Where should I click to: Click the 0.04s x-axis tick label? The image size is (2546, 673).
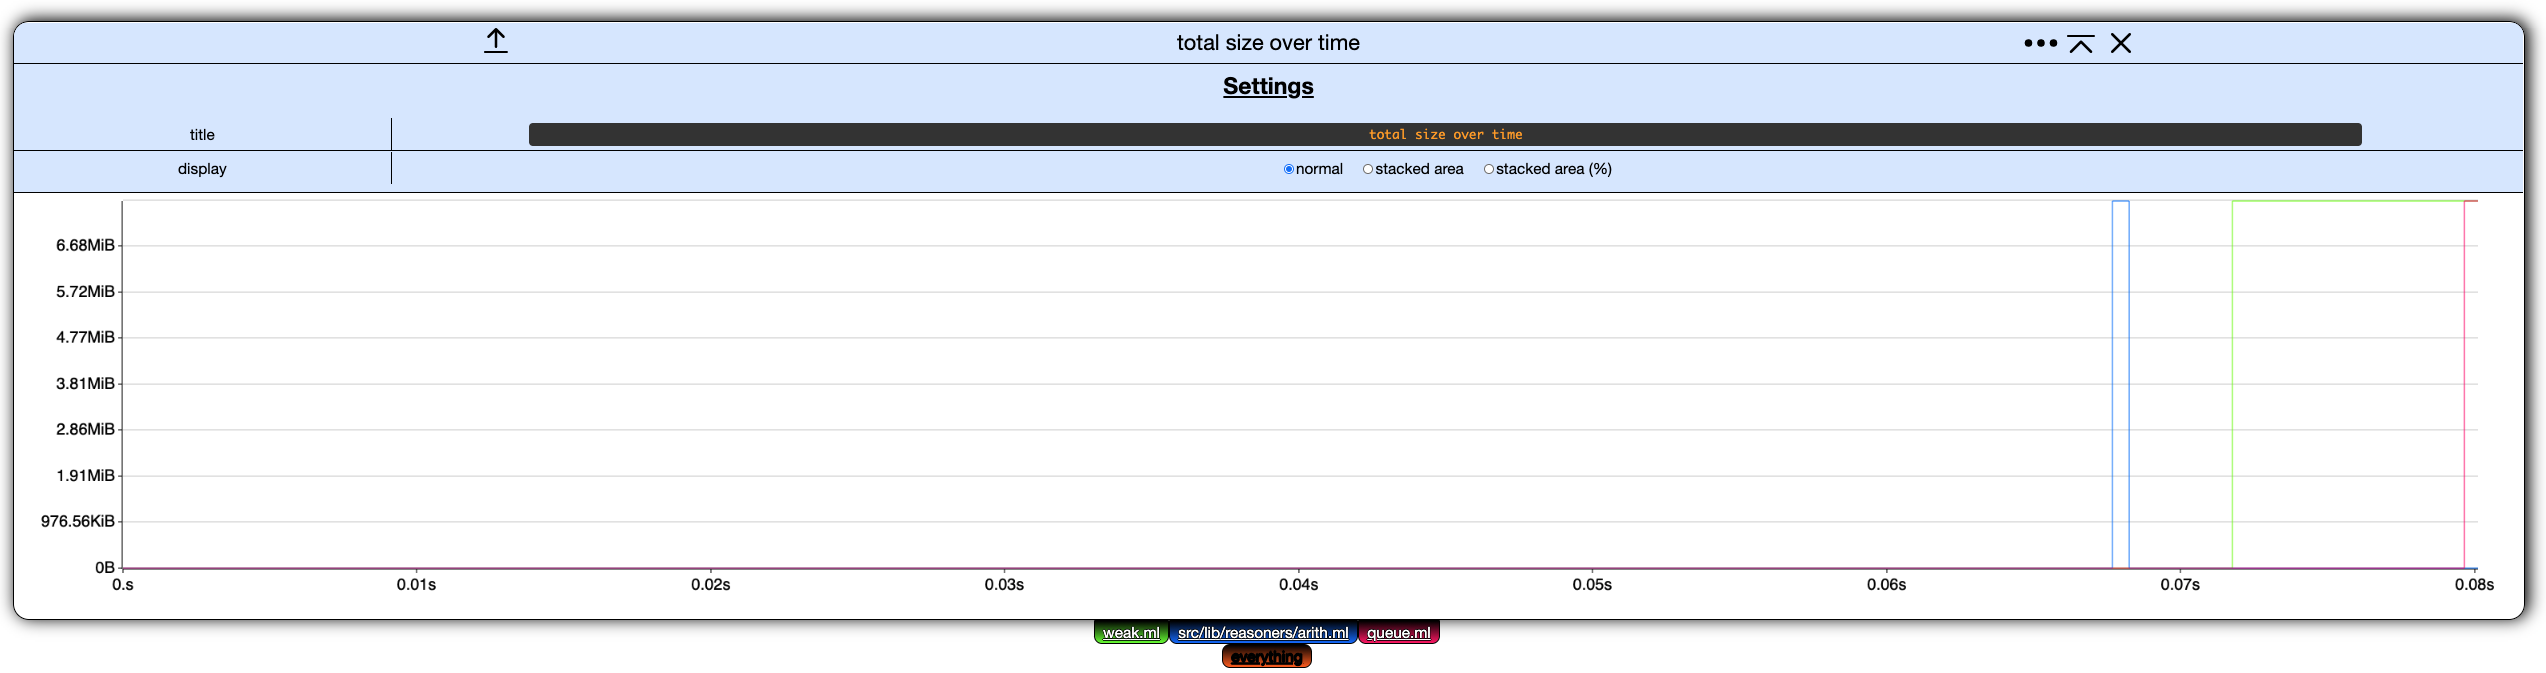pyautogui.click(x=1298, y=585)
